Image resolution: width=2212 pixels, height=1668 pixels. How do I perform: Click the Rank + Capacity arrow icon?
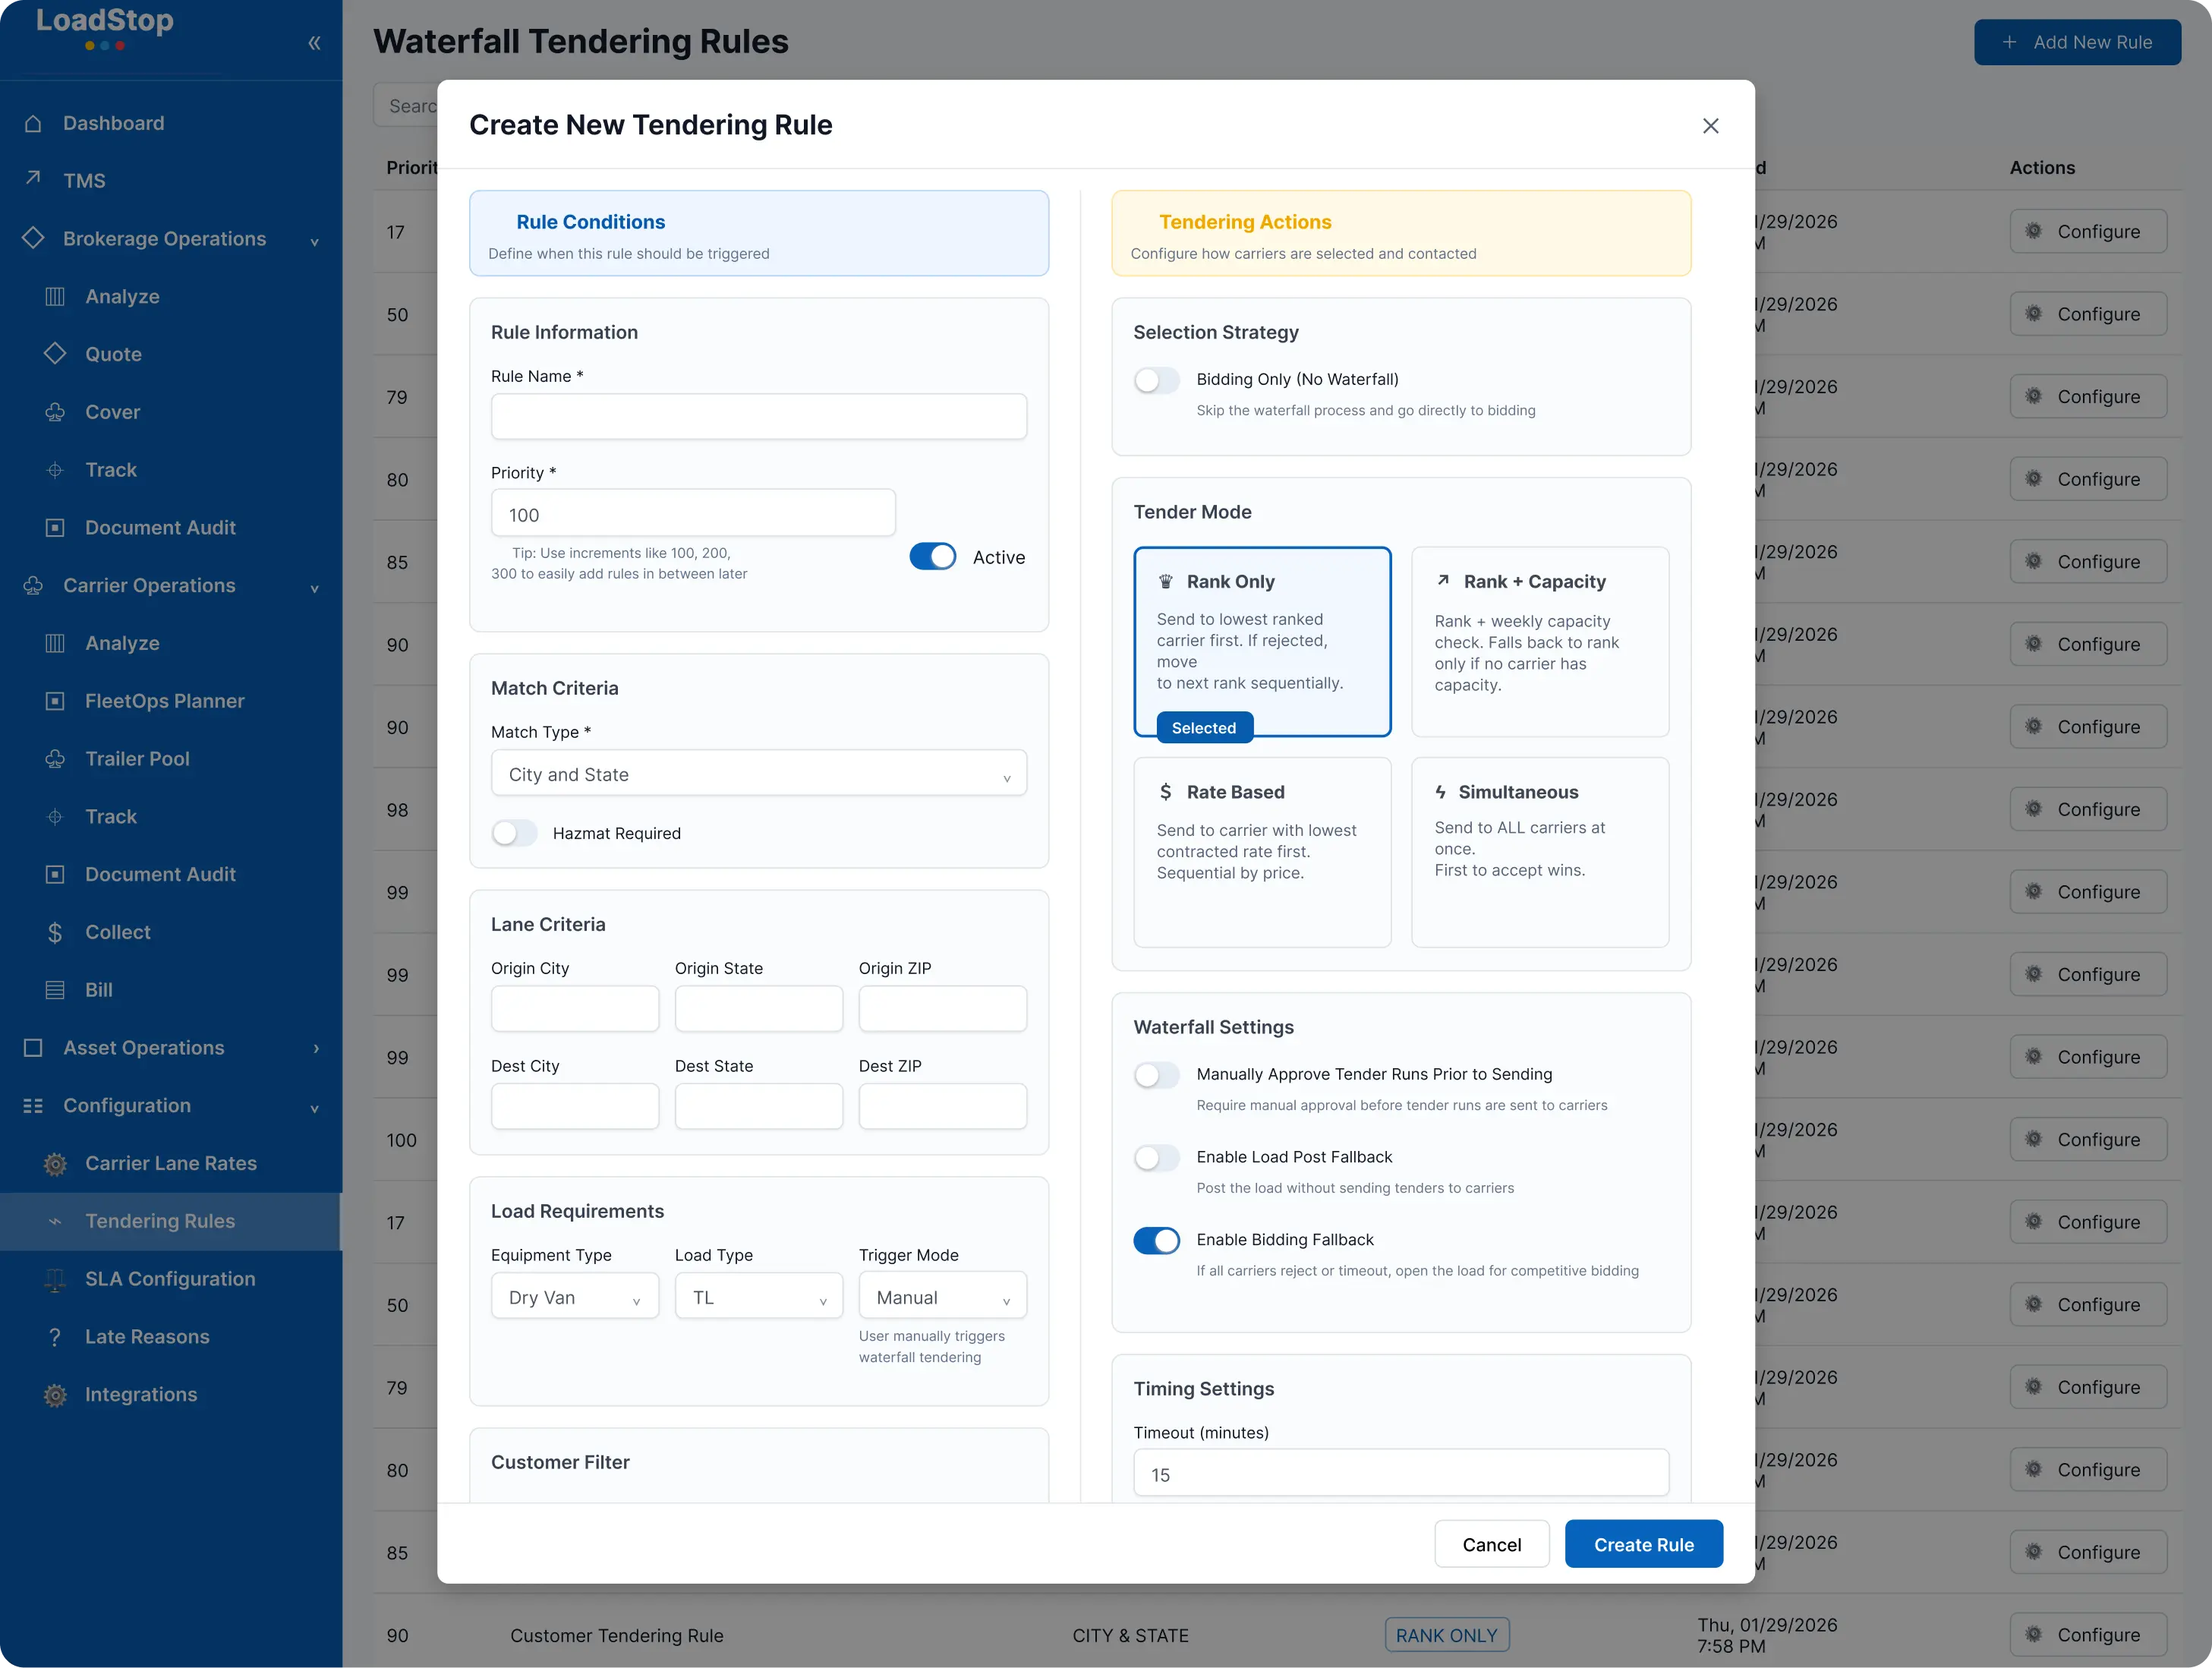pyautogui.click(x=1443, y=580)
